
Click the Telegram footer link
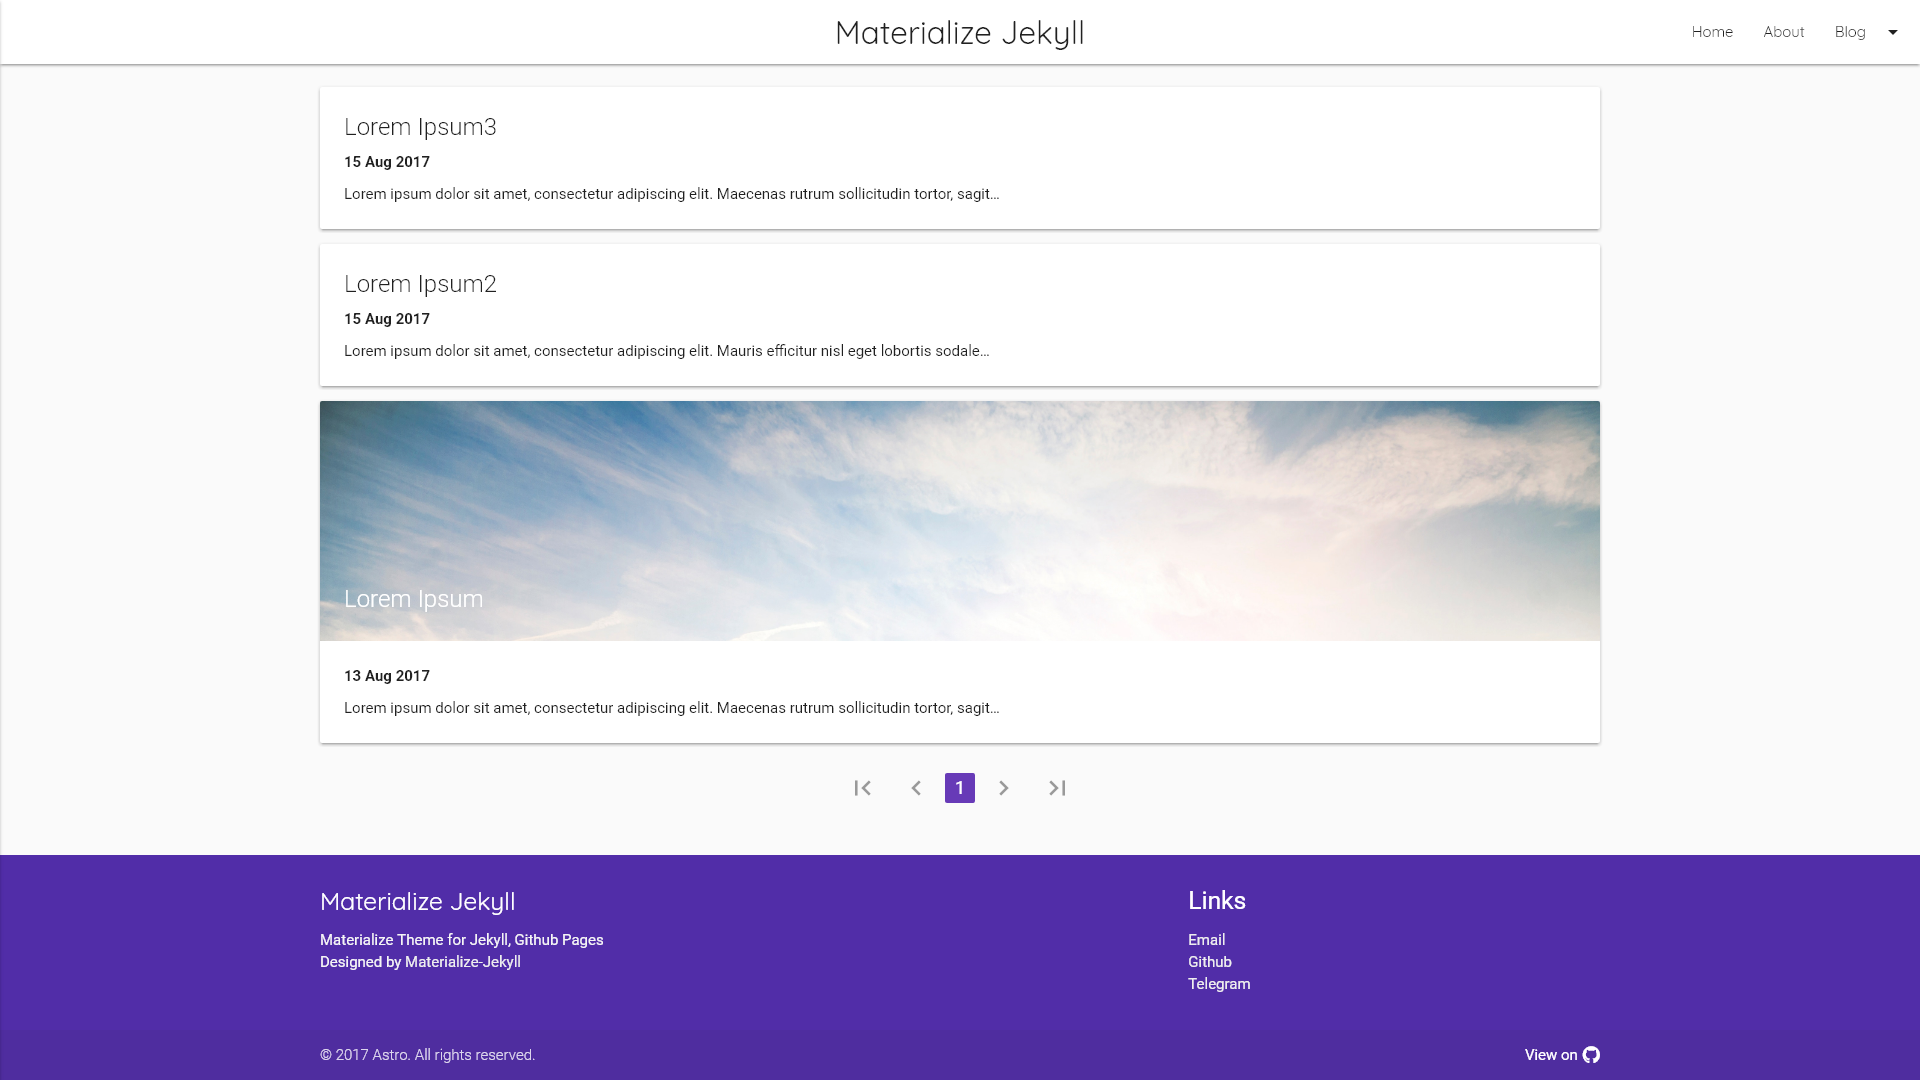click(x=1218, y=984)
